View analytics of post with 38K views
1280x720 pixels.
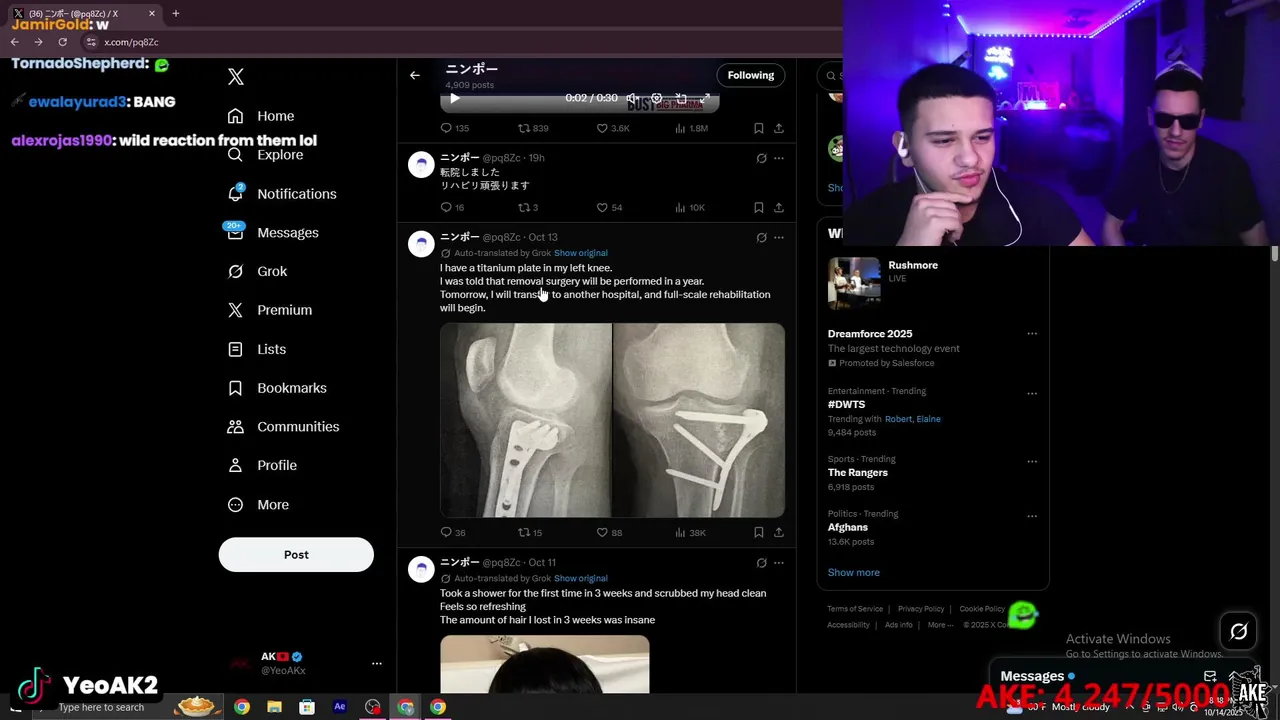pos(691,533)
